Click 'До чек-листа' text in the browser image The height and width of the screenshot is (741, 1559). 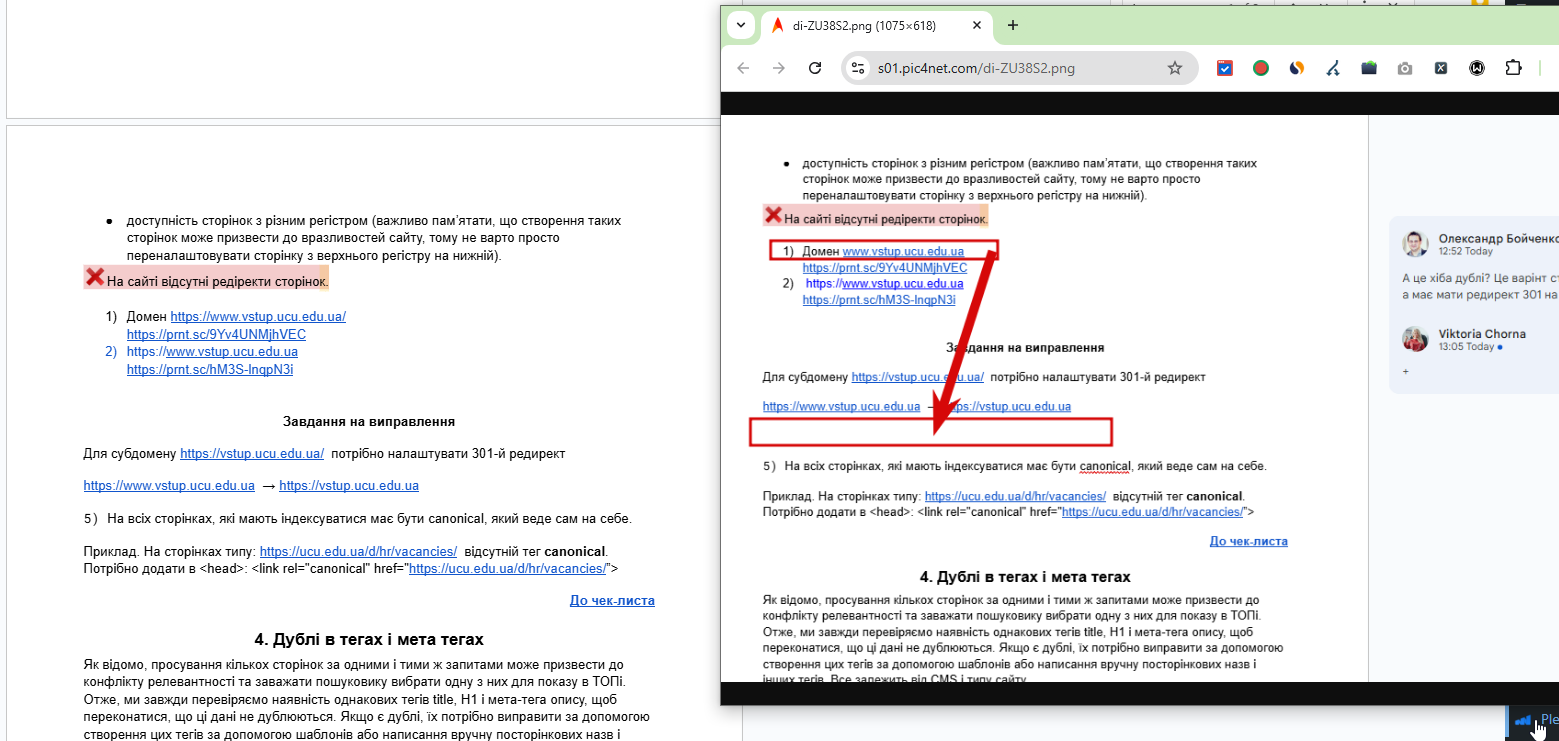[x=1249, y=541]
